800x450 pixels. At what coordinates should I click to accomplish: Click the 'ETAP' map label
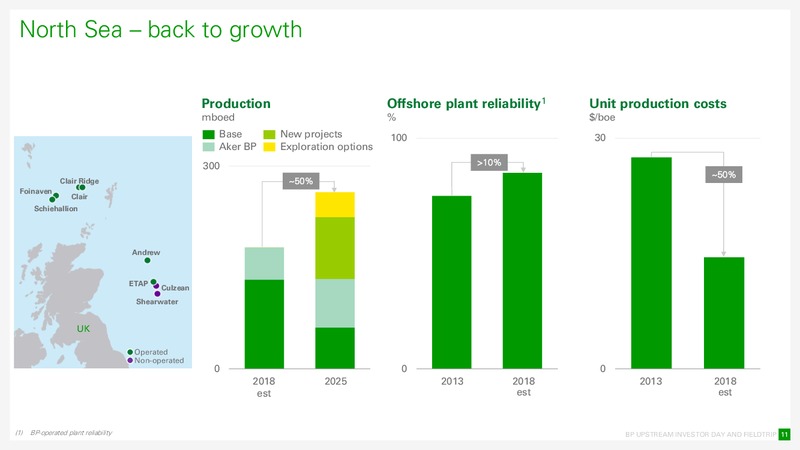[138, 283]
